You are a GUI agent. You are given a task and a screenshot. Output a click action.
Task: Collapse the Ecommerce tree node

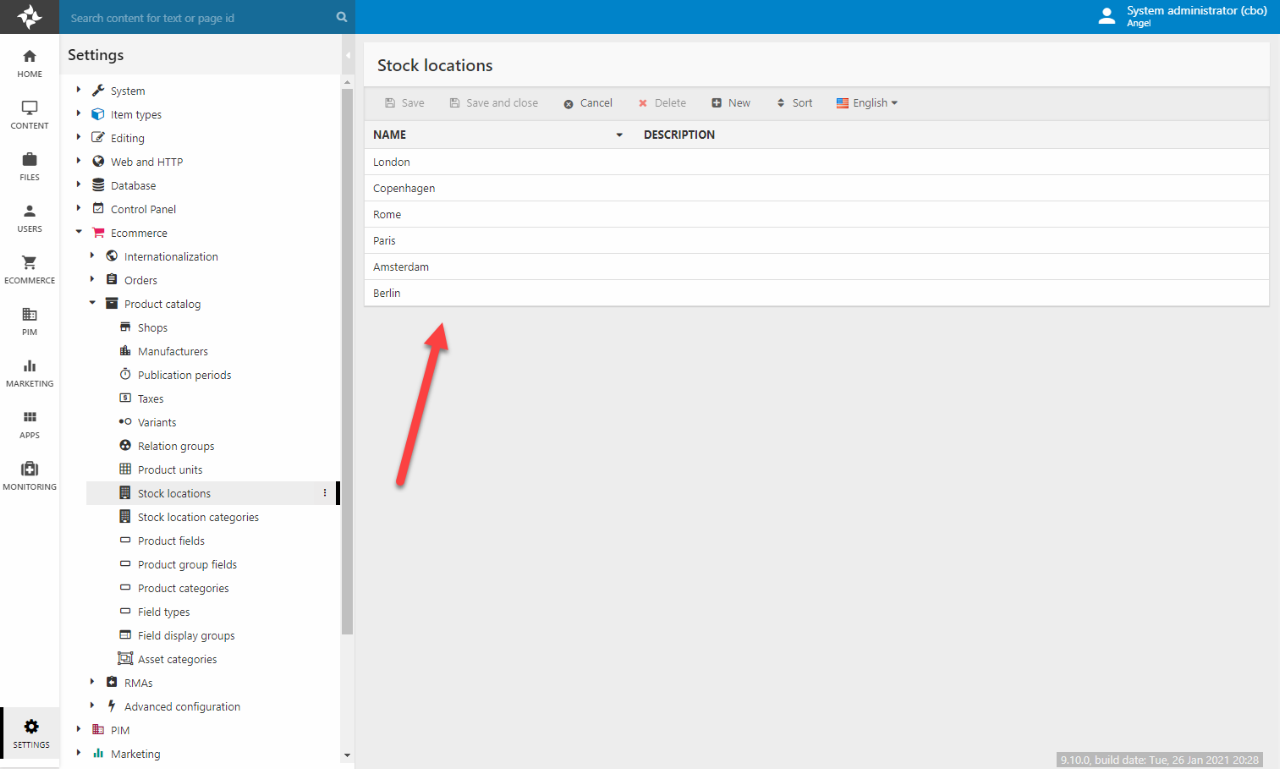click(x=79, y=233)
